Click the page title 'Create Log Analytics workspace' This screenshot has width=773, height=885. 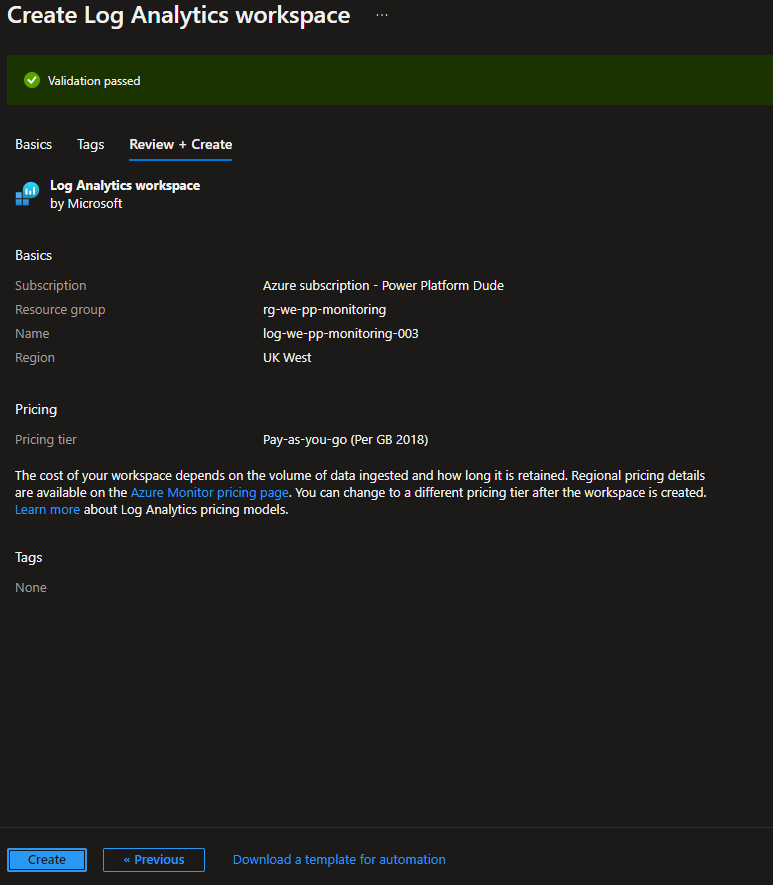click(179, 16)
